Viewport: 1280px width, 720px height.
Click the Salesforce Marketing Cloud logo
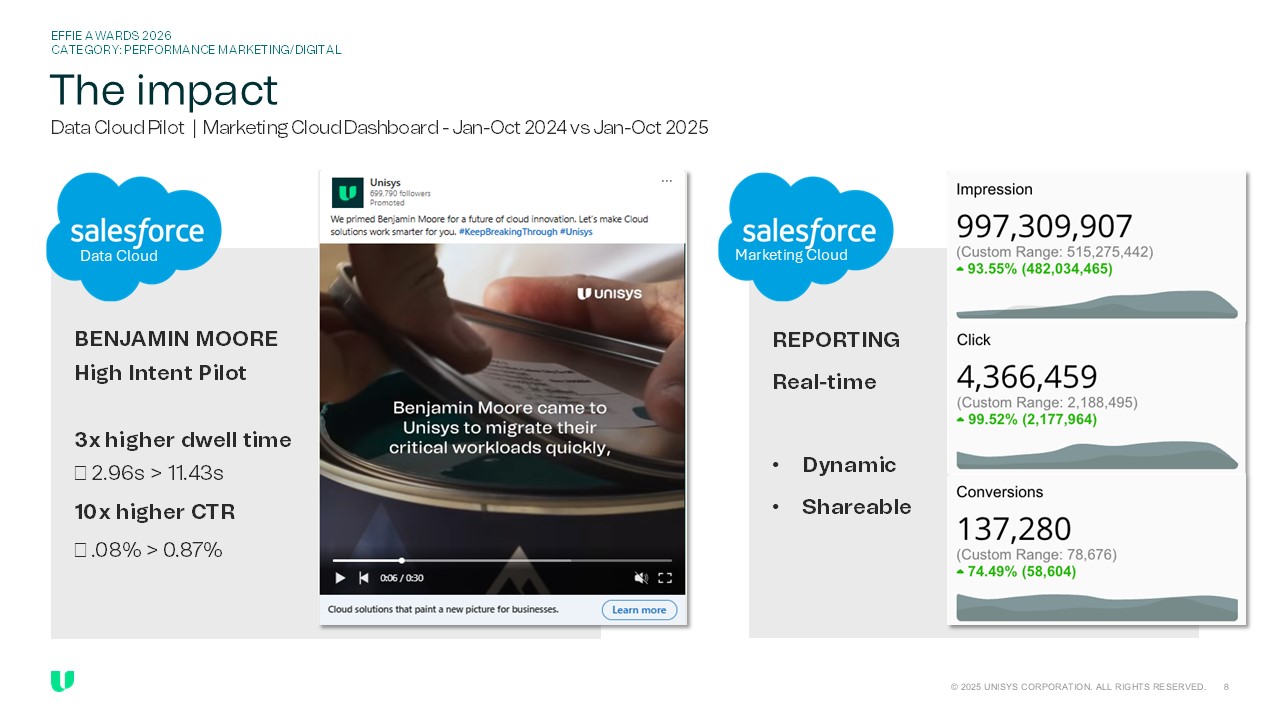point(808,237)
